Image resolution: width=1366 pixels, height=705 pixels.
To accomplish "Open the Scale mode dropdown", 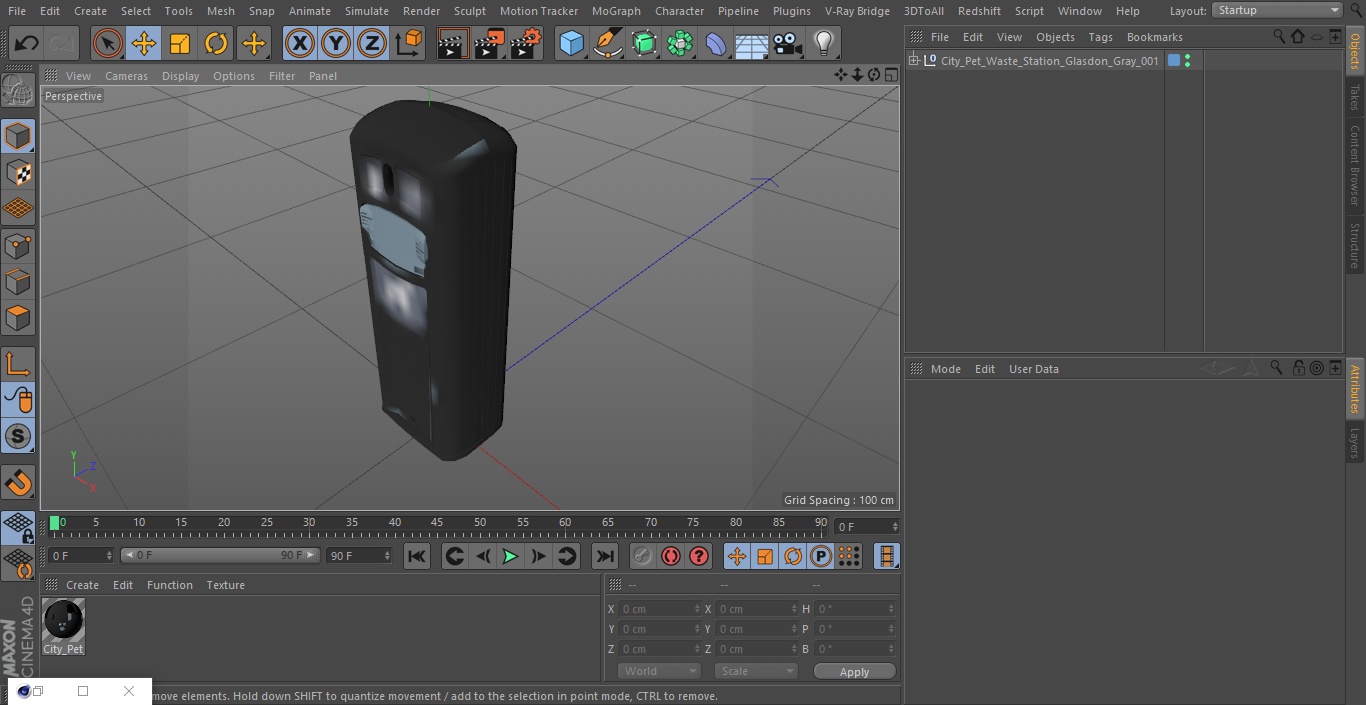I will click(x=756, y=671).
